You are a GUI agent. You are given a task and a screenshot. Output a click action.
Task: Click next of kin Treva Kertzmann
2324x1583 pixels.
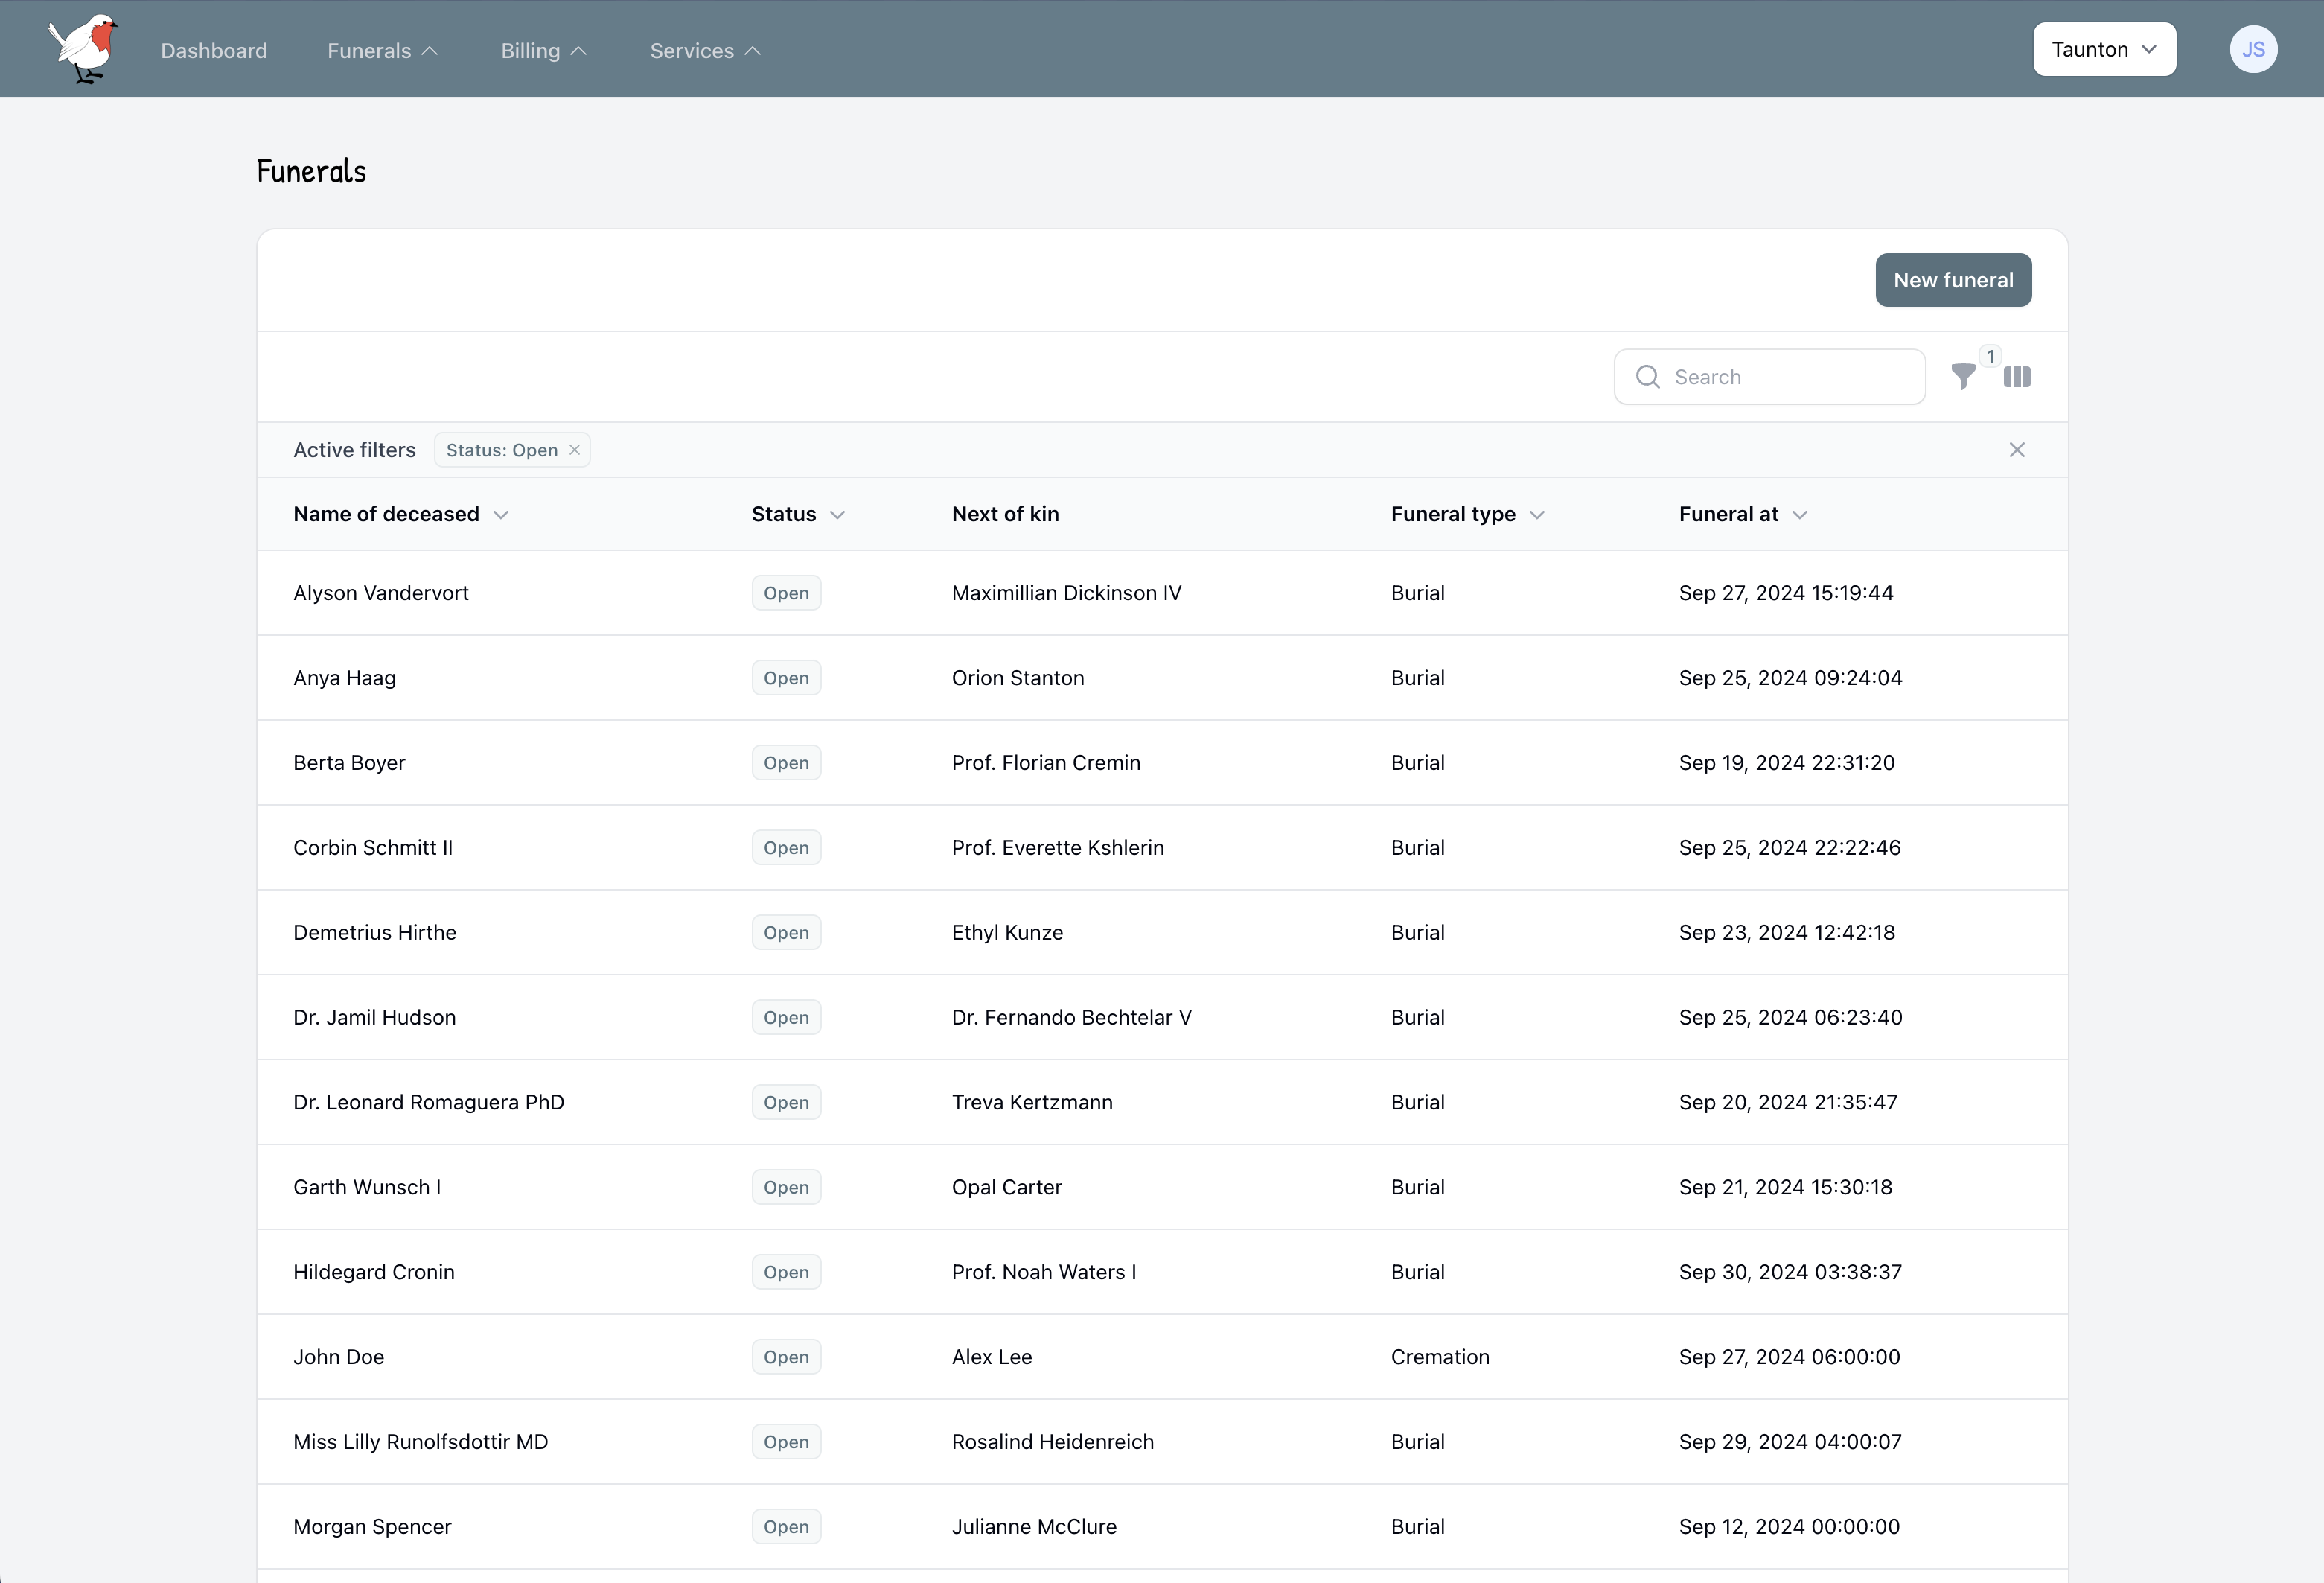point(1031,1103)
